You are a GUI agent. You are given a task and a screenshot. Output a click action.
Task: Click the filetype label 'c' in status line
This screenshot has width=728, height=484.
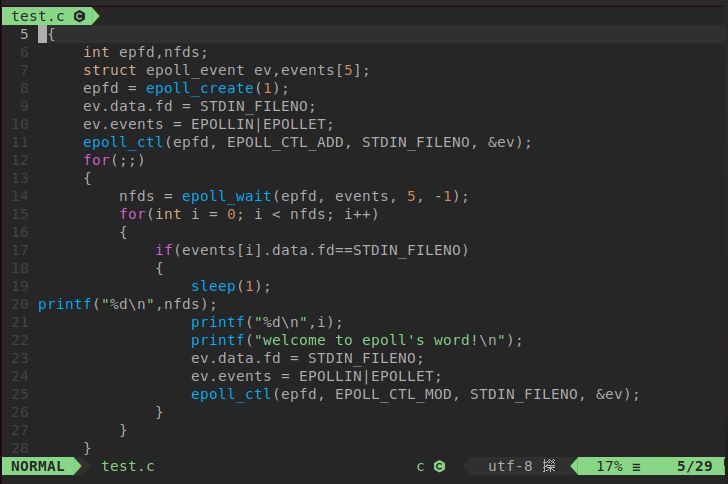(x=420, y=466)
